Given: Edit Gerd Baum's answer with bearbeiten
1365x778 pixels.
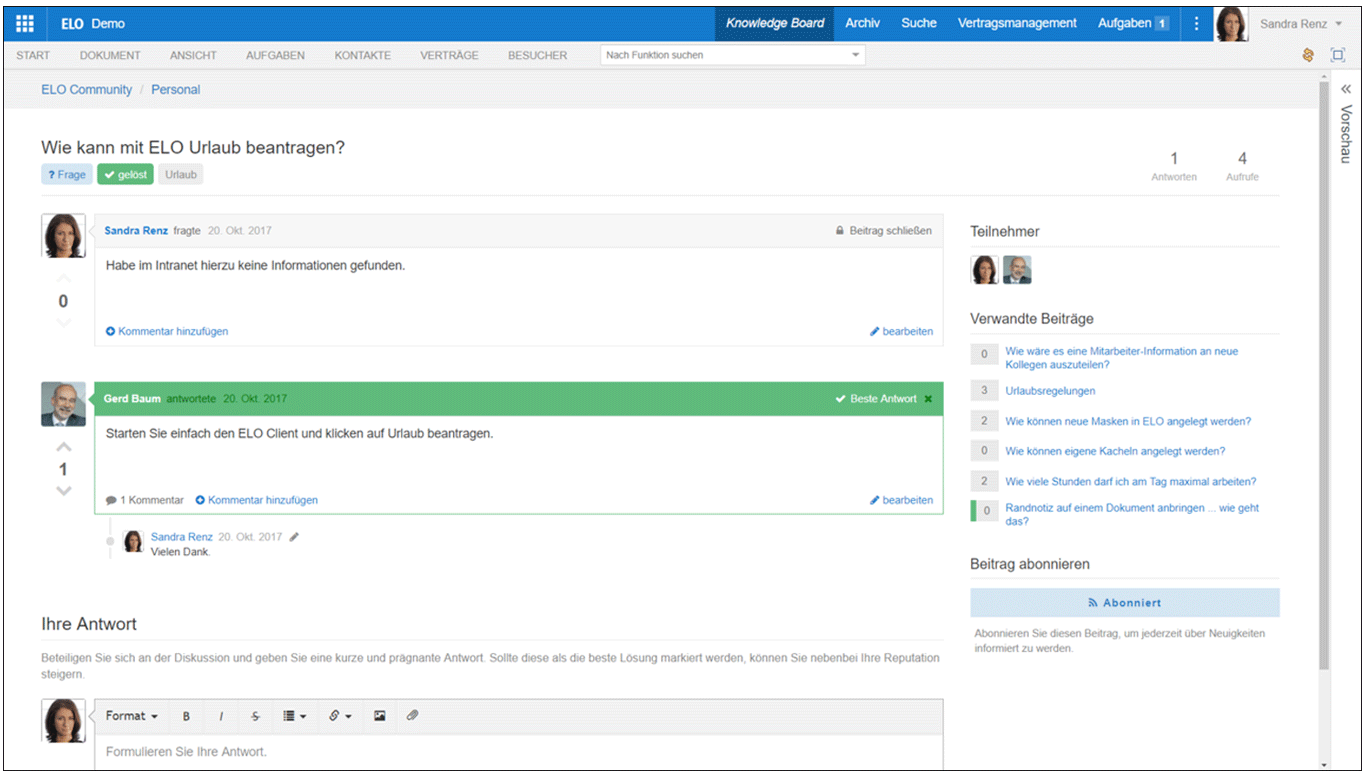Looking at the screenshot, I should point(901,500).
